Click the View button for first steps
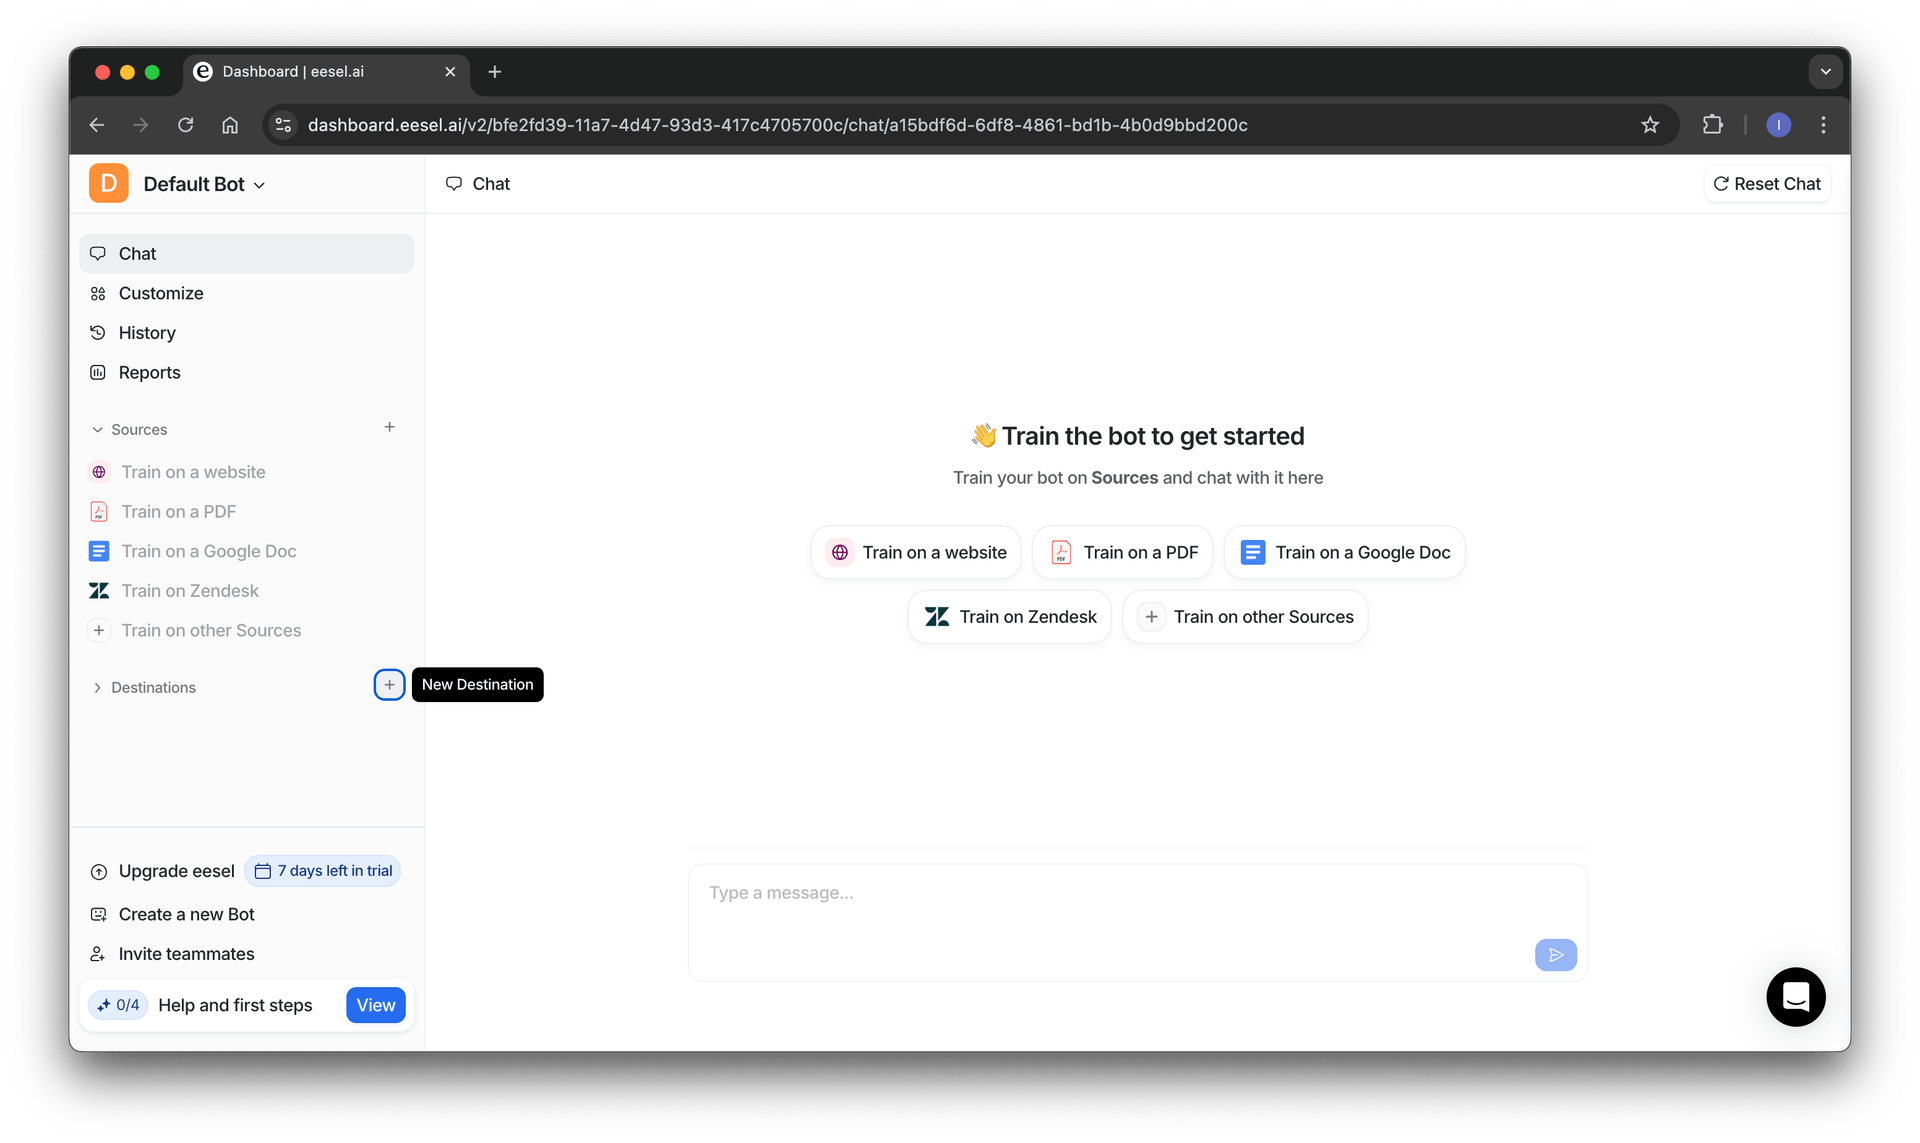The image size is (1920, 1143). pos(376,1005)
